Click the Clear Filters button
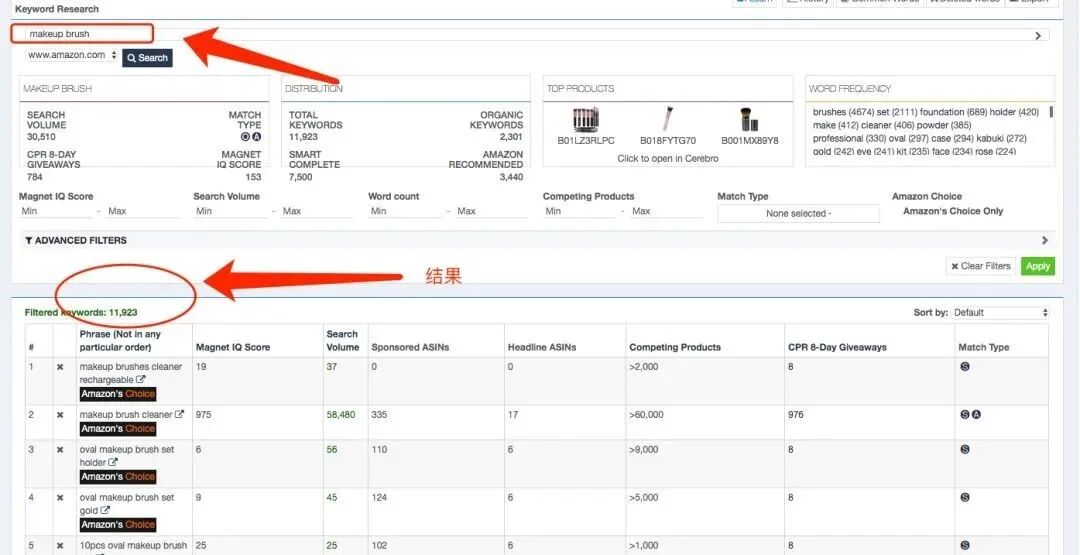Image resolution: width=1080 pixels, height=555 pixels. [x=981, y=266]
